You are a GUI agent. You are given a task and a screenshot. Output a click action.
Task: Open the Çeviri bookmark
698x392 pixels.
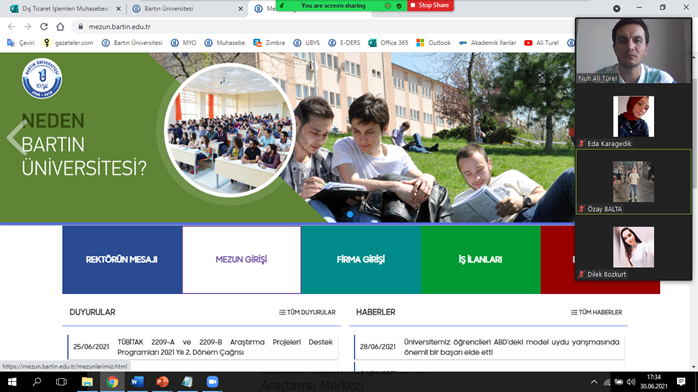(x=21, y=43)
